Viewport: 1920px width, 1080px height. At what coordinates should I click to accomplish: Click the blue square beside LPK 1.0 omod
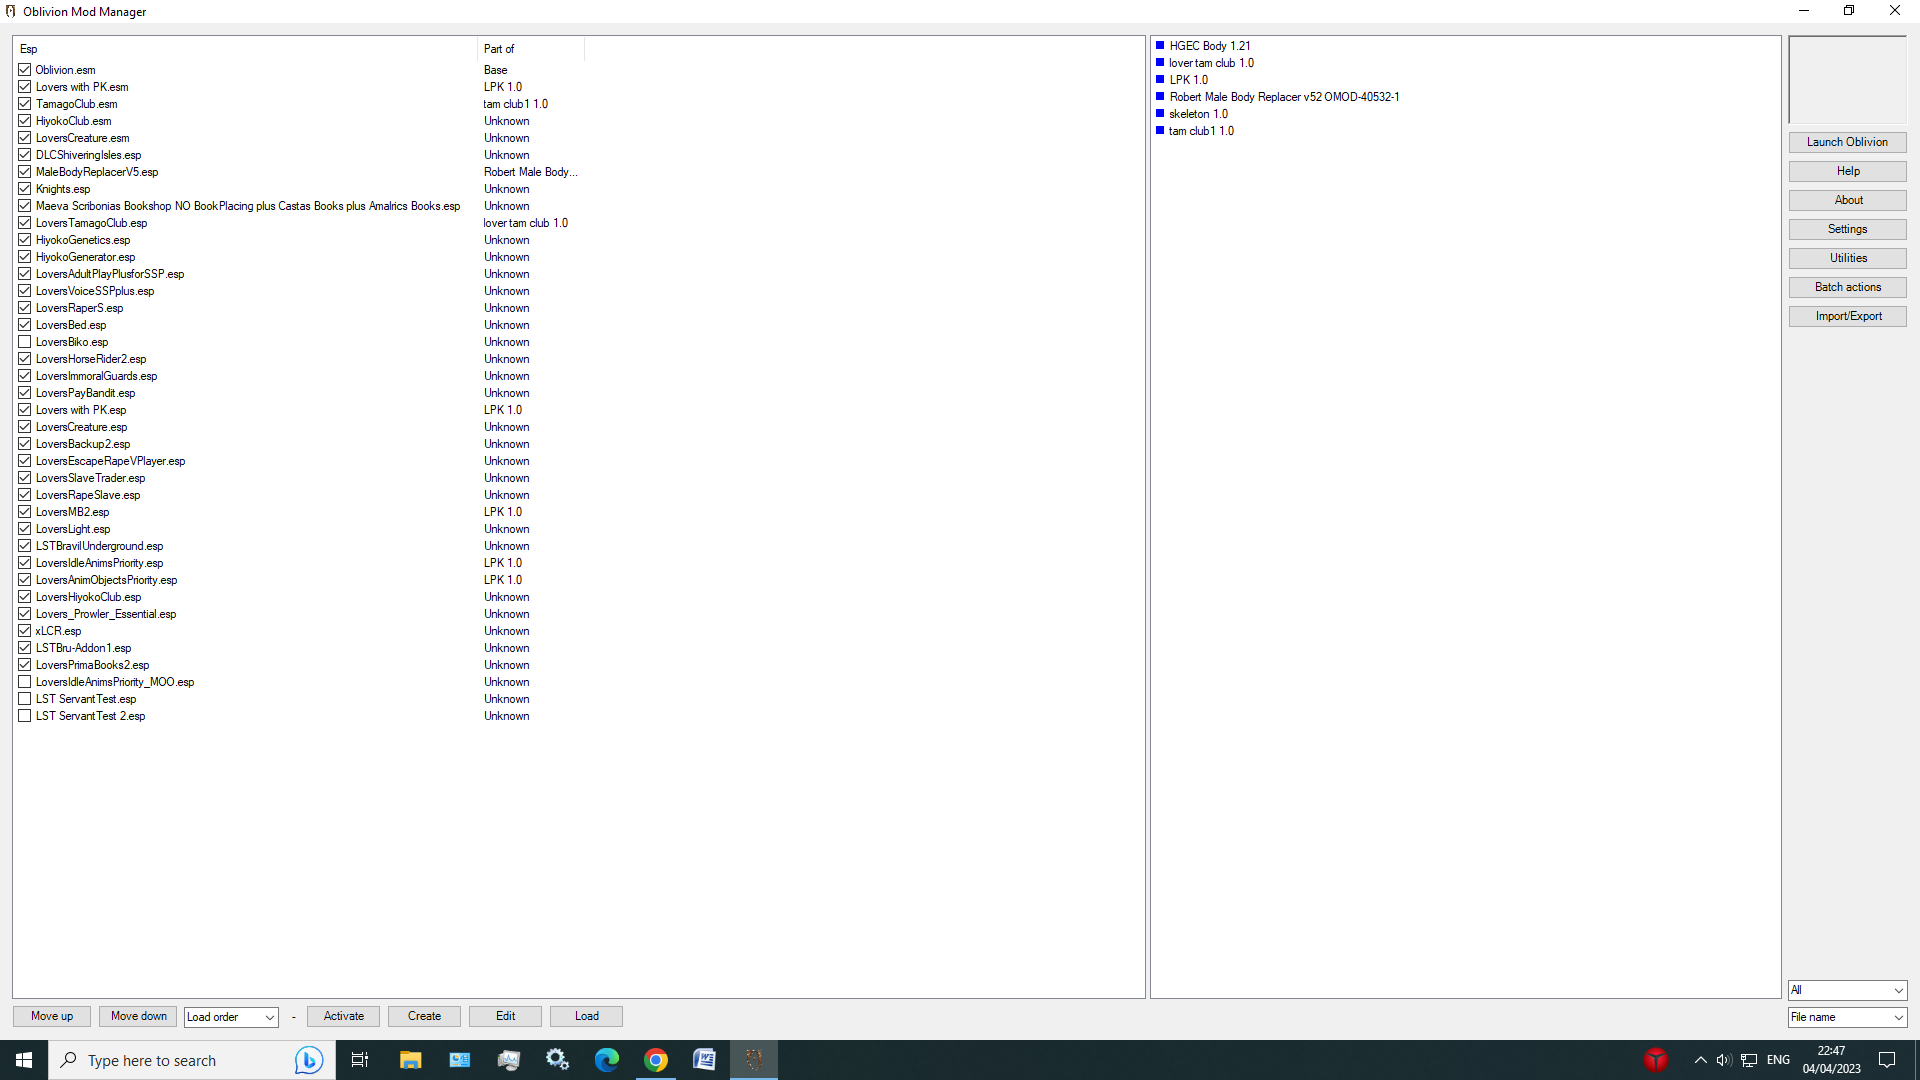point(1160,79)
